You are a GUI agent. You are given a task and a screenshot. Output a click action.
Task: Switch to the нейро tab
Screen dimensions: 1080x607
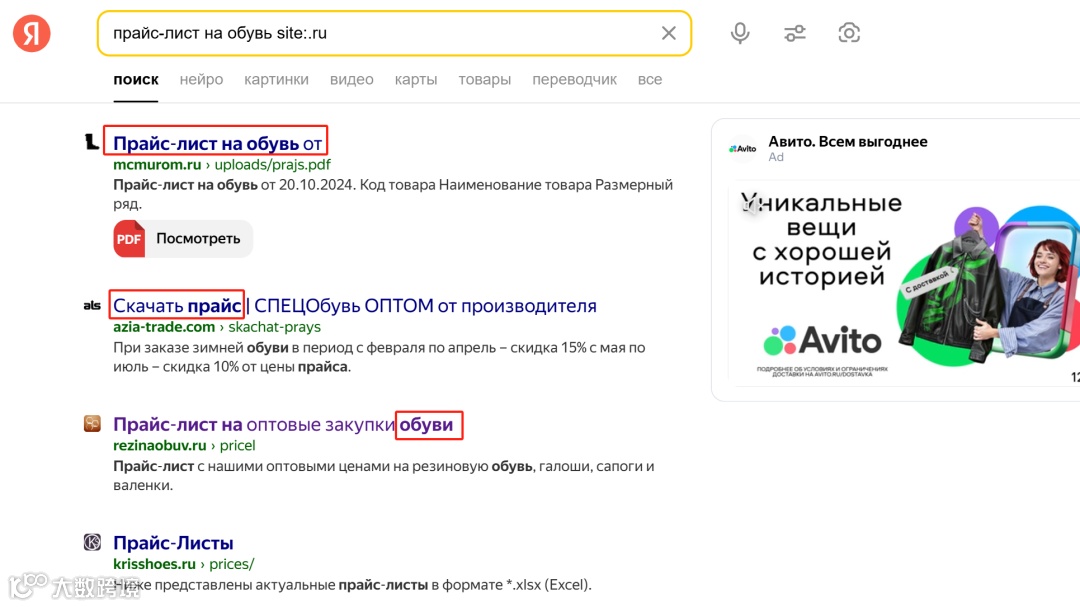point(201,80)
